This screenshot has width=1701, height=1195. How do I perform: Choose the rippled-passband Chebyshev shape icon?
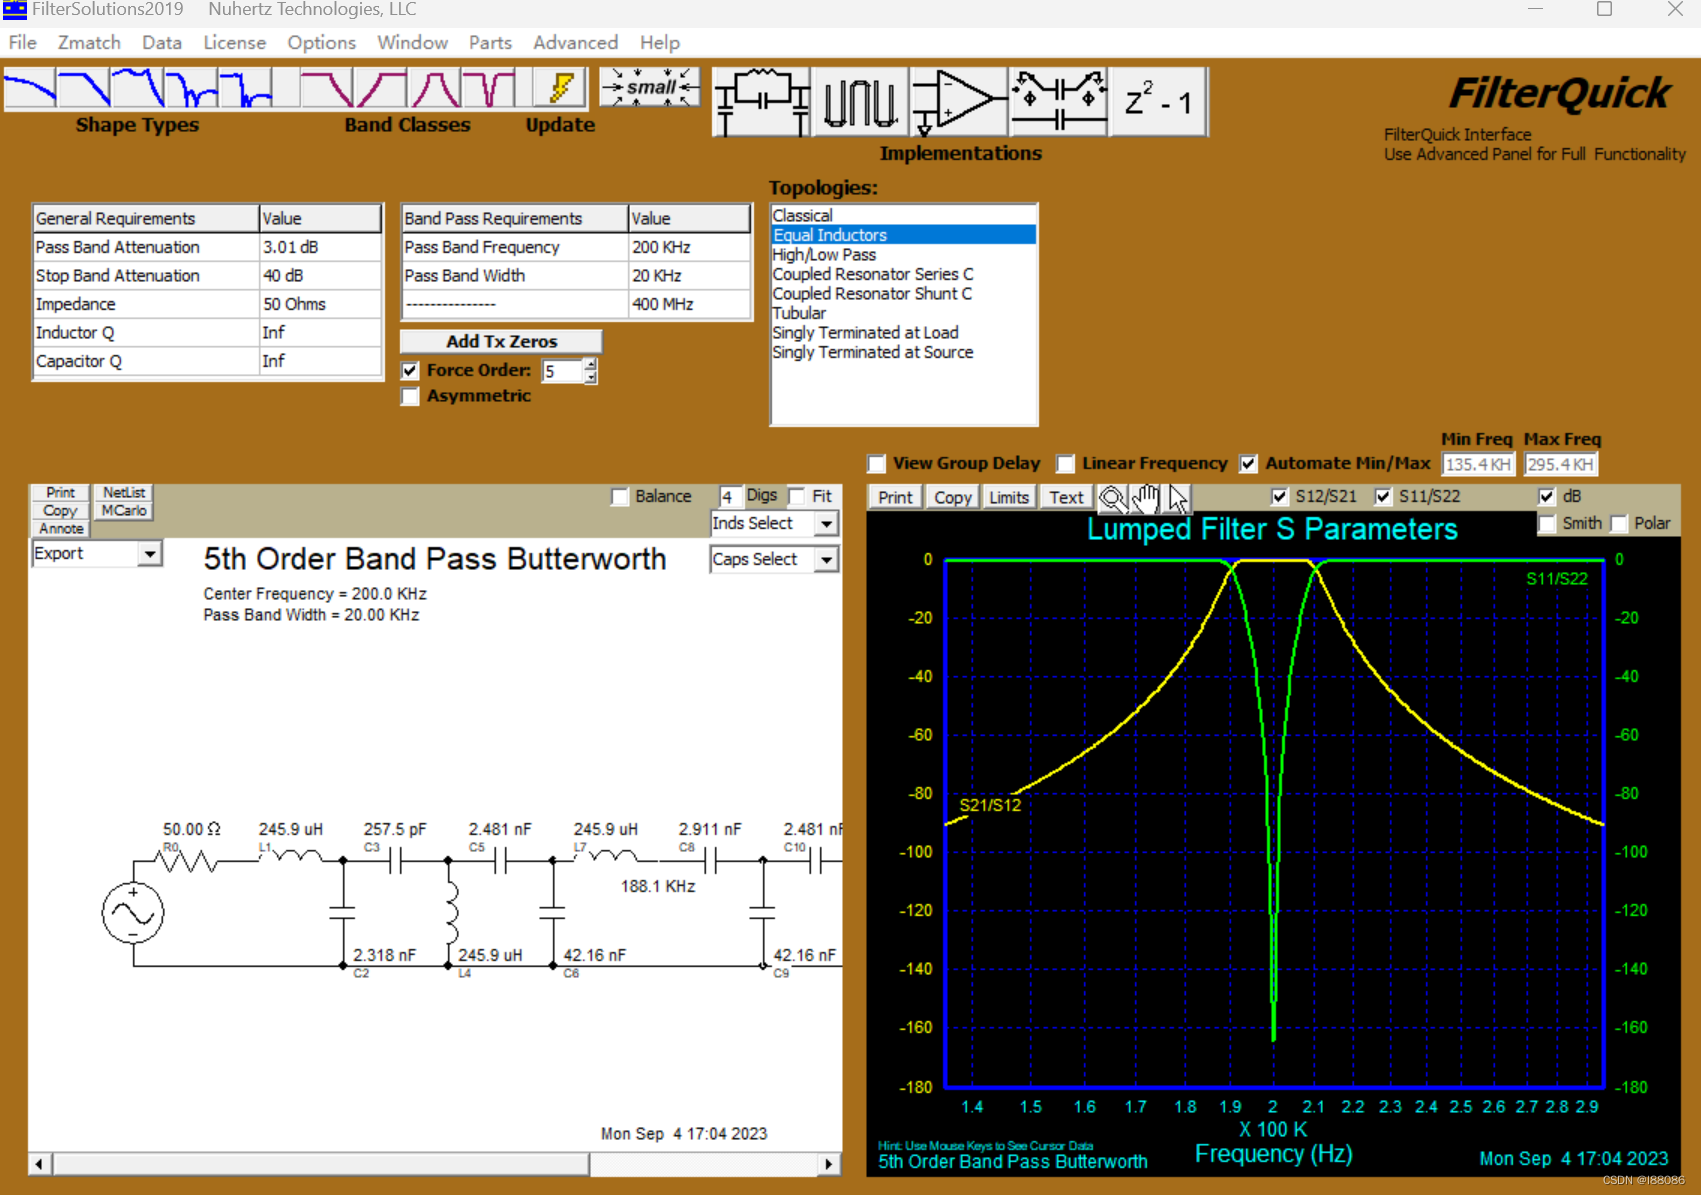click(x=138, y=88)
